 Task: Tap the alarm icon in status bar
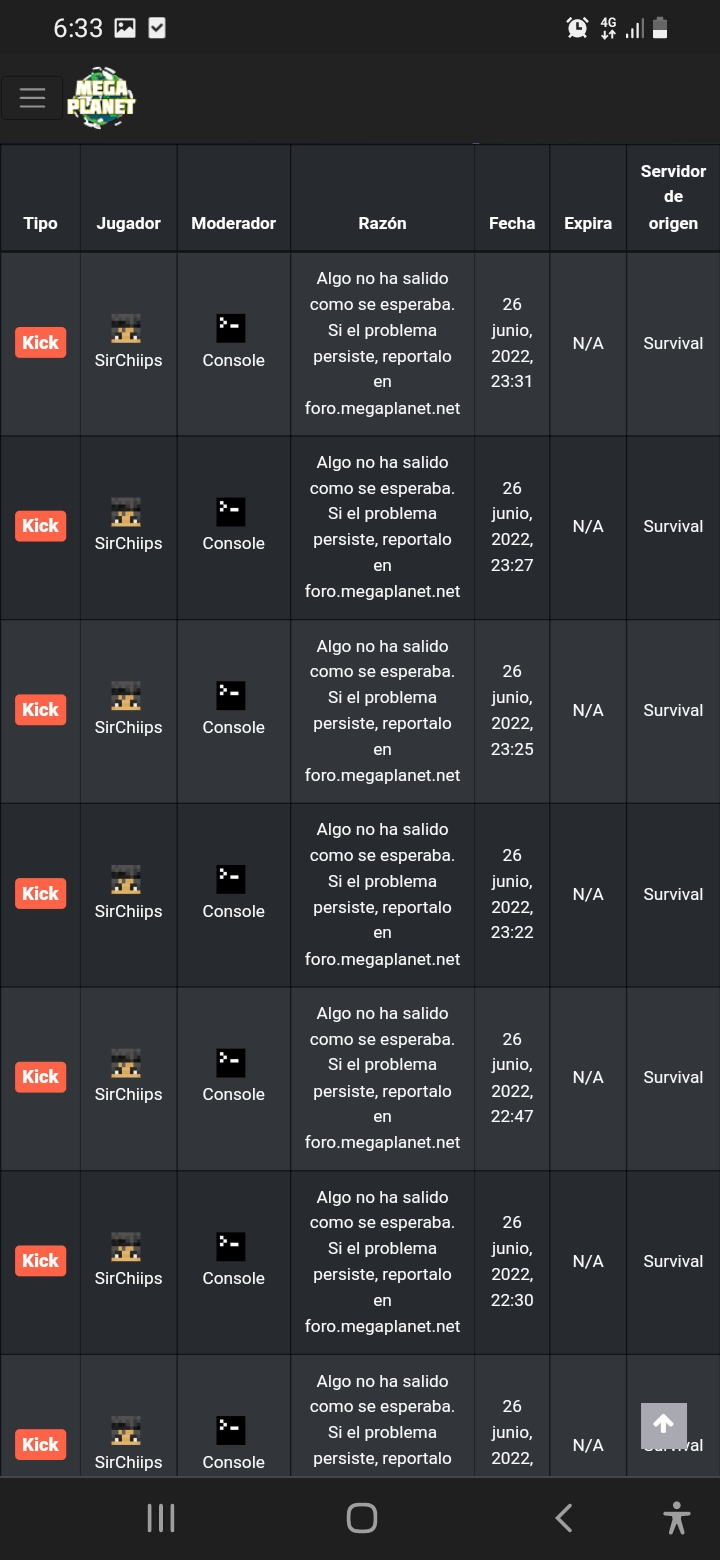click(577, 28)
